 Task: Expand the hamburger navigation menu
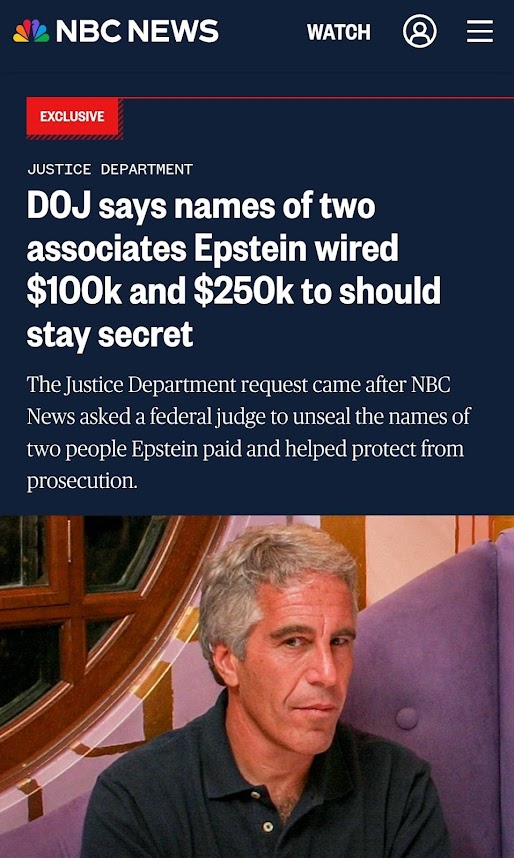point(480,31)
